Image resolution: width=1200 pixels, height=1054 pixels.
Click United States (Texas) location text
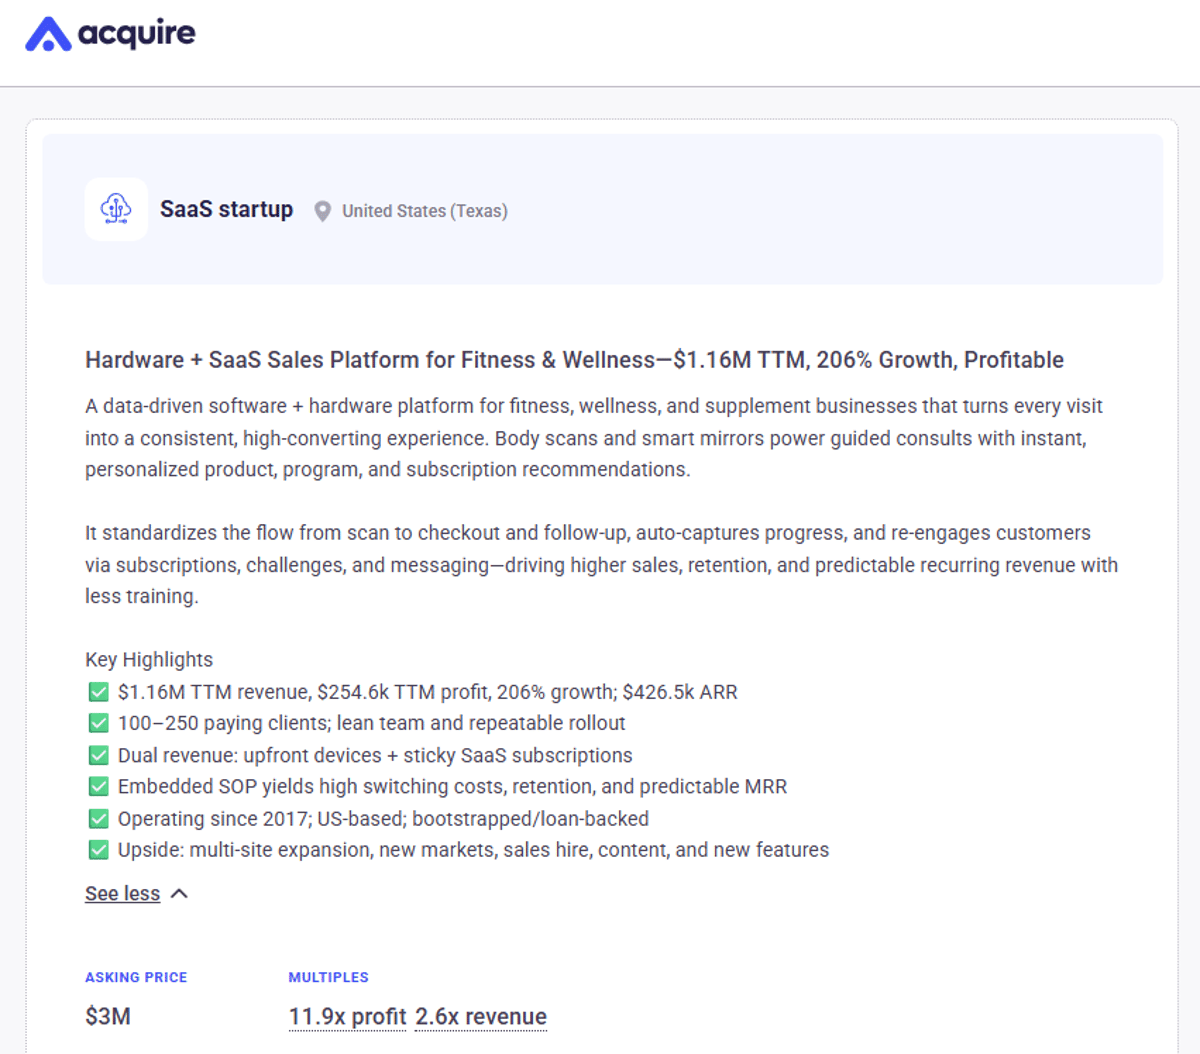(x=424, y=211)
